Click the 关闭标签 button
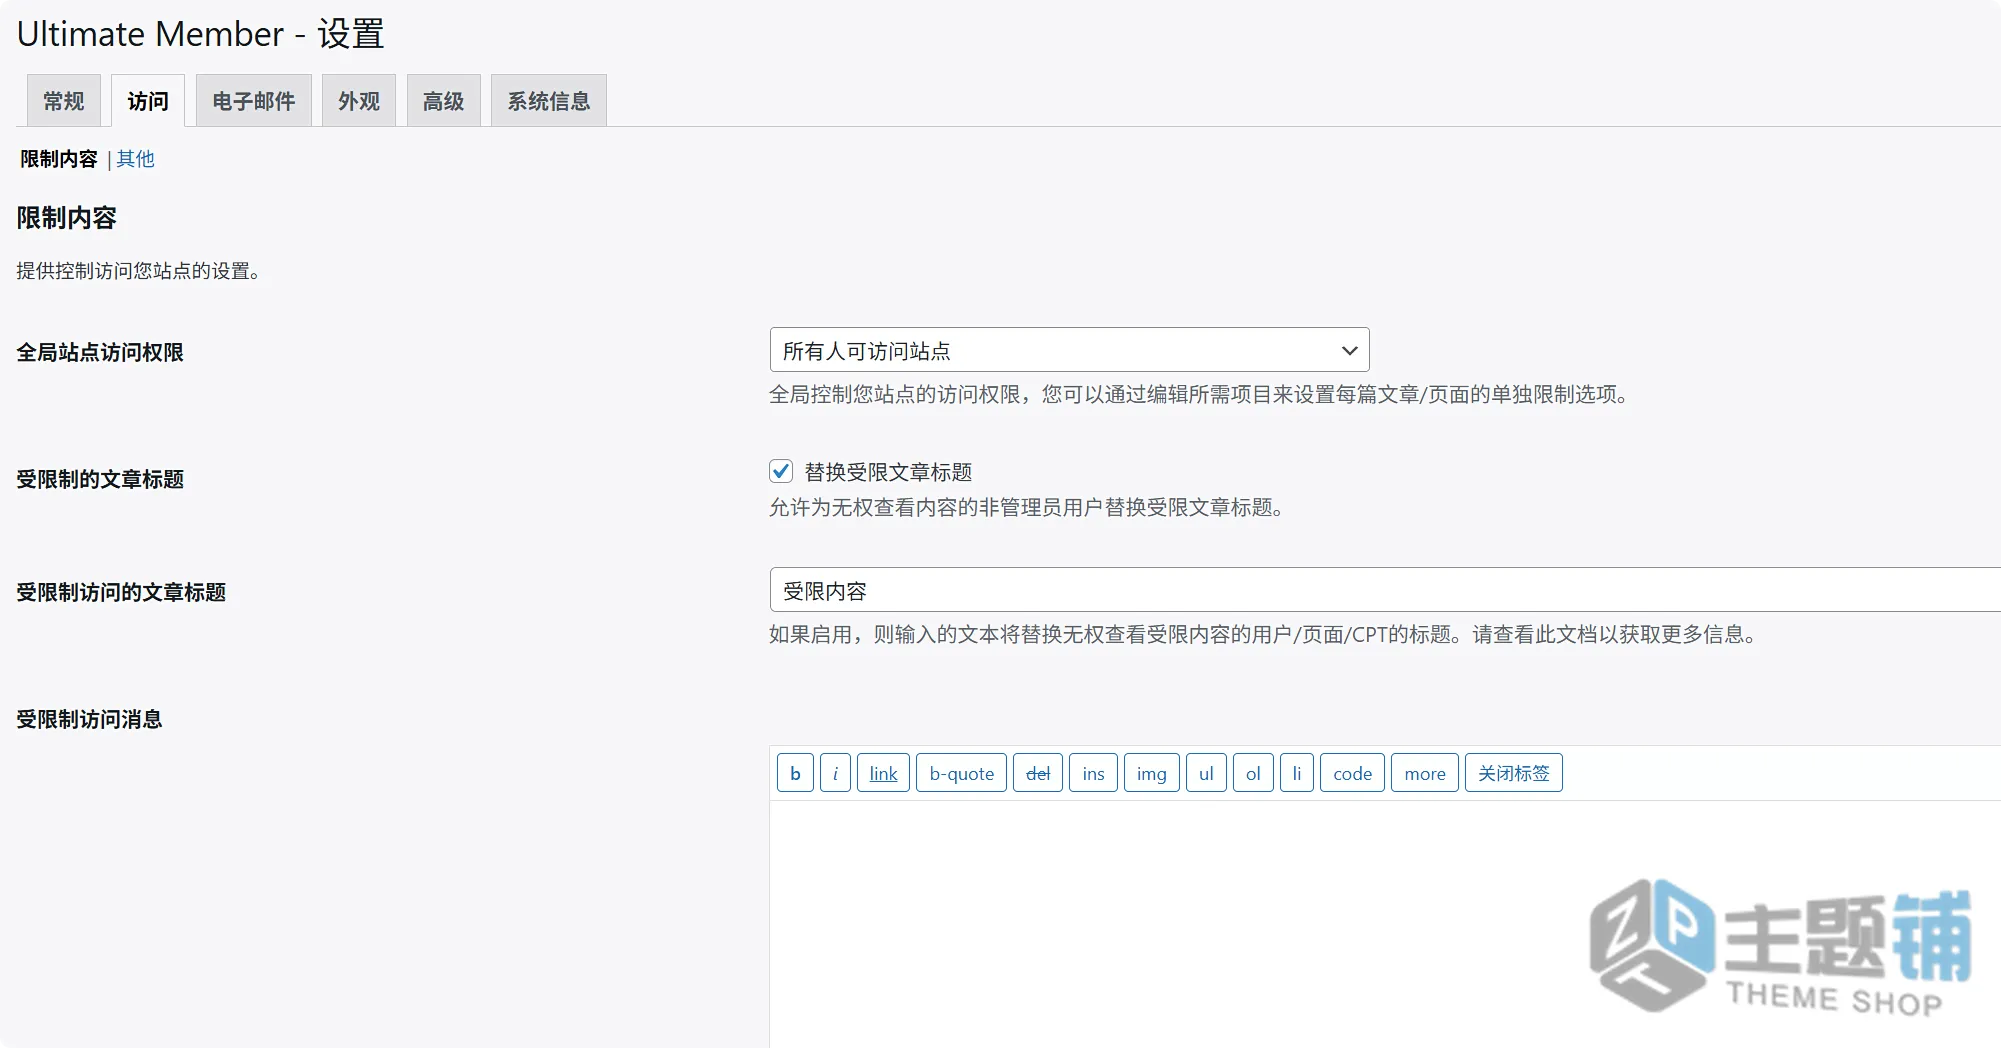The height and width of the screenshot is (1048, 2001). coord(1514,773)
